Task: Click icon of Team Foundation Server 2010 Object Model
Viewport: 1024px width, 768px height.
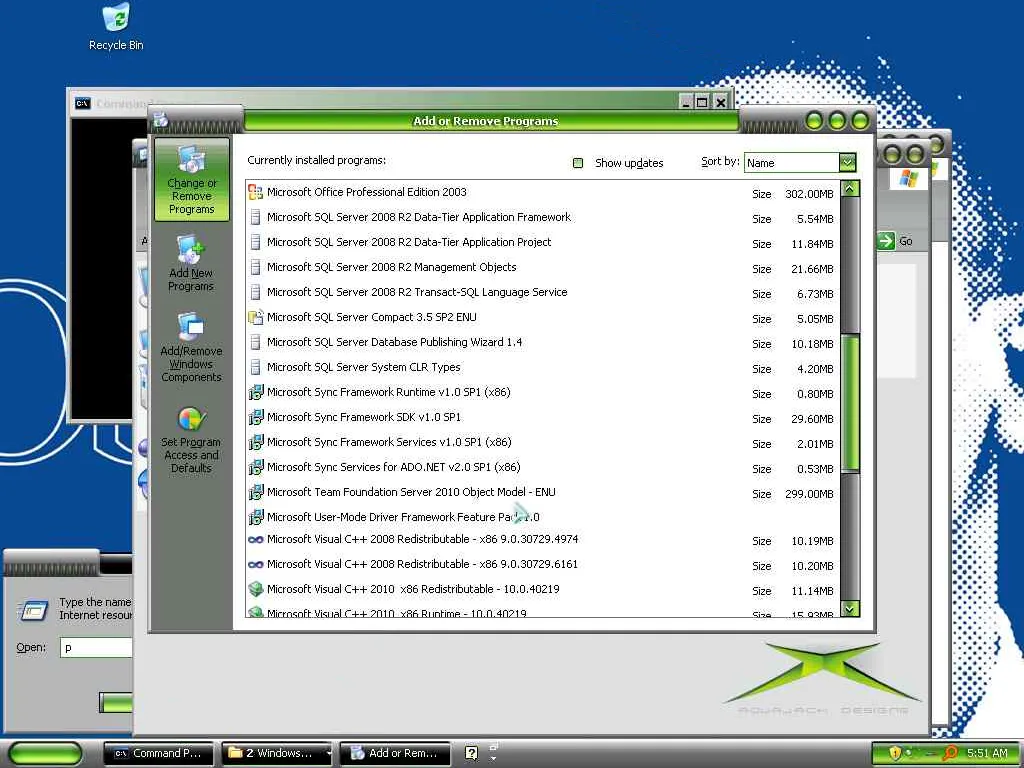Action: click(x=256, y=492)
